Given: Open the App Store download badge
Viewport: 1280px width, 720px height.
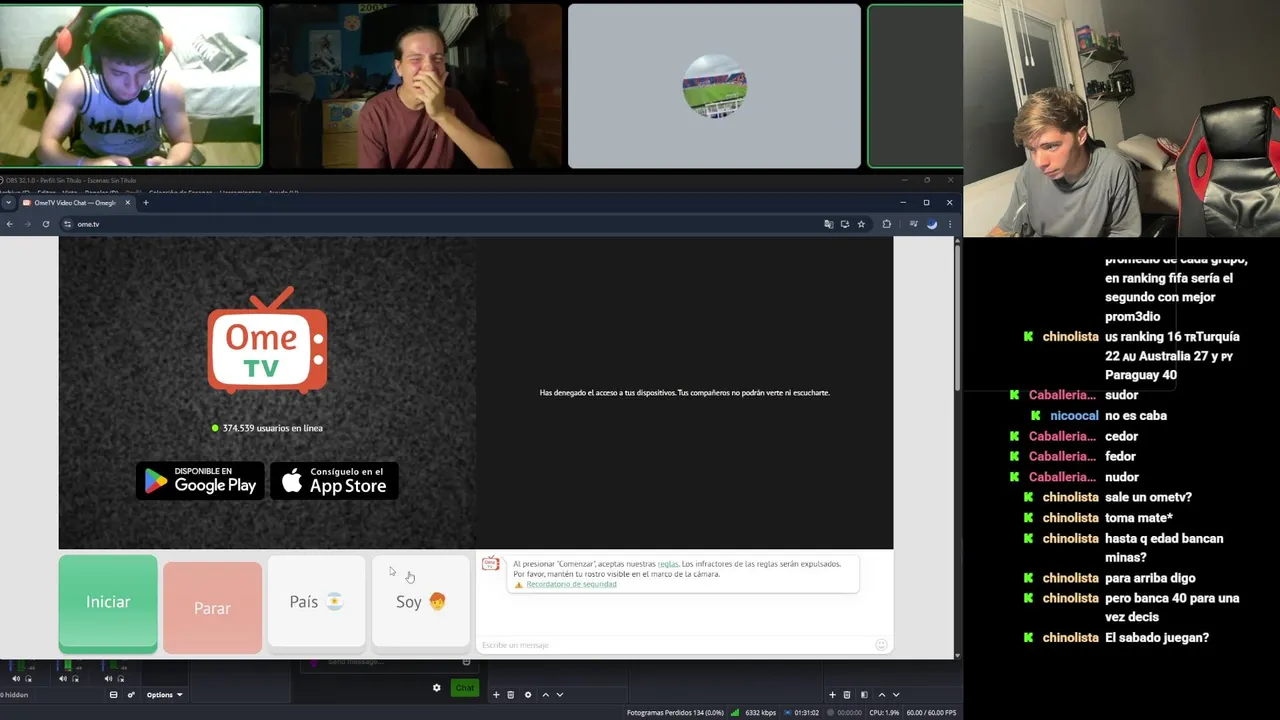Looking at the screenshot, I should point(334,481).
